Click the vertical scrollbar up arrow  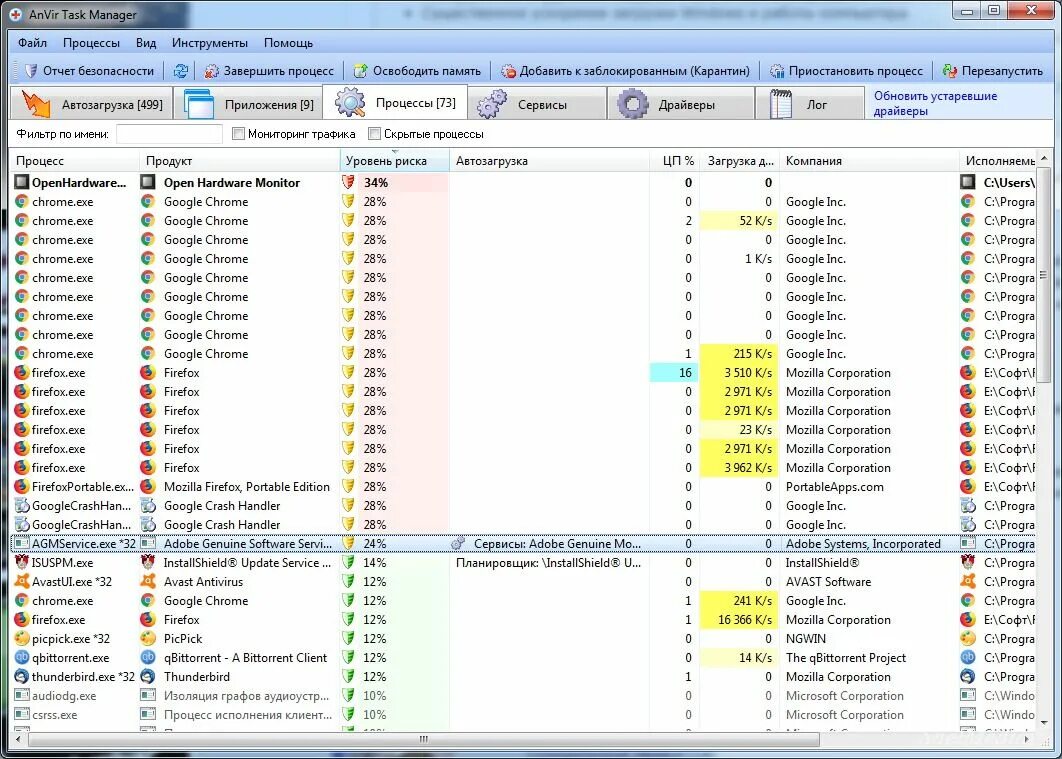pyautogui.click(x=1044, y=158)
